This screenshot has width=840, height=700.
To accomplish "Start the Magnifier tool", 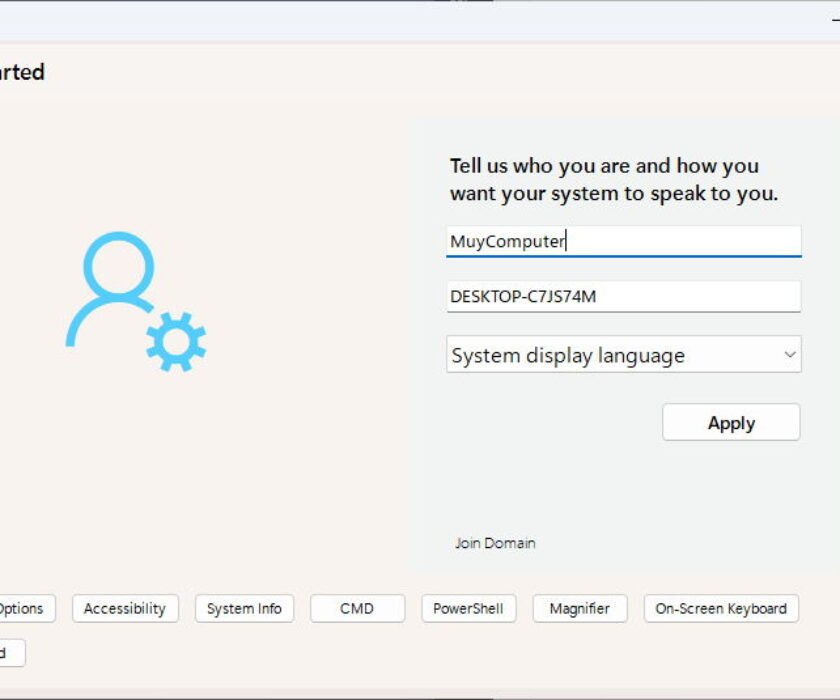I will pyautogui.click(x=580, y=608).
